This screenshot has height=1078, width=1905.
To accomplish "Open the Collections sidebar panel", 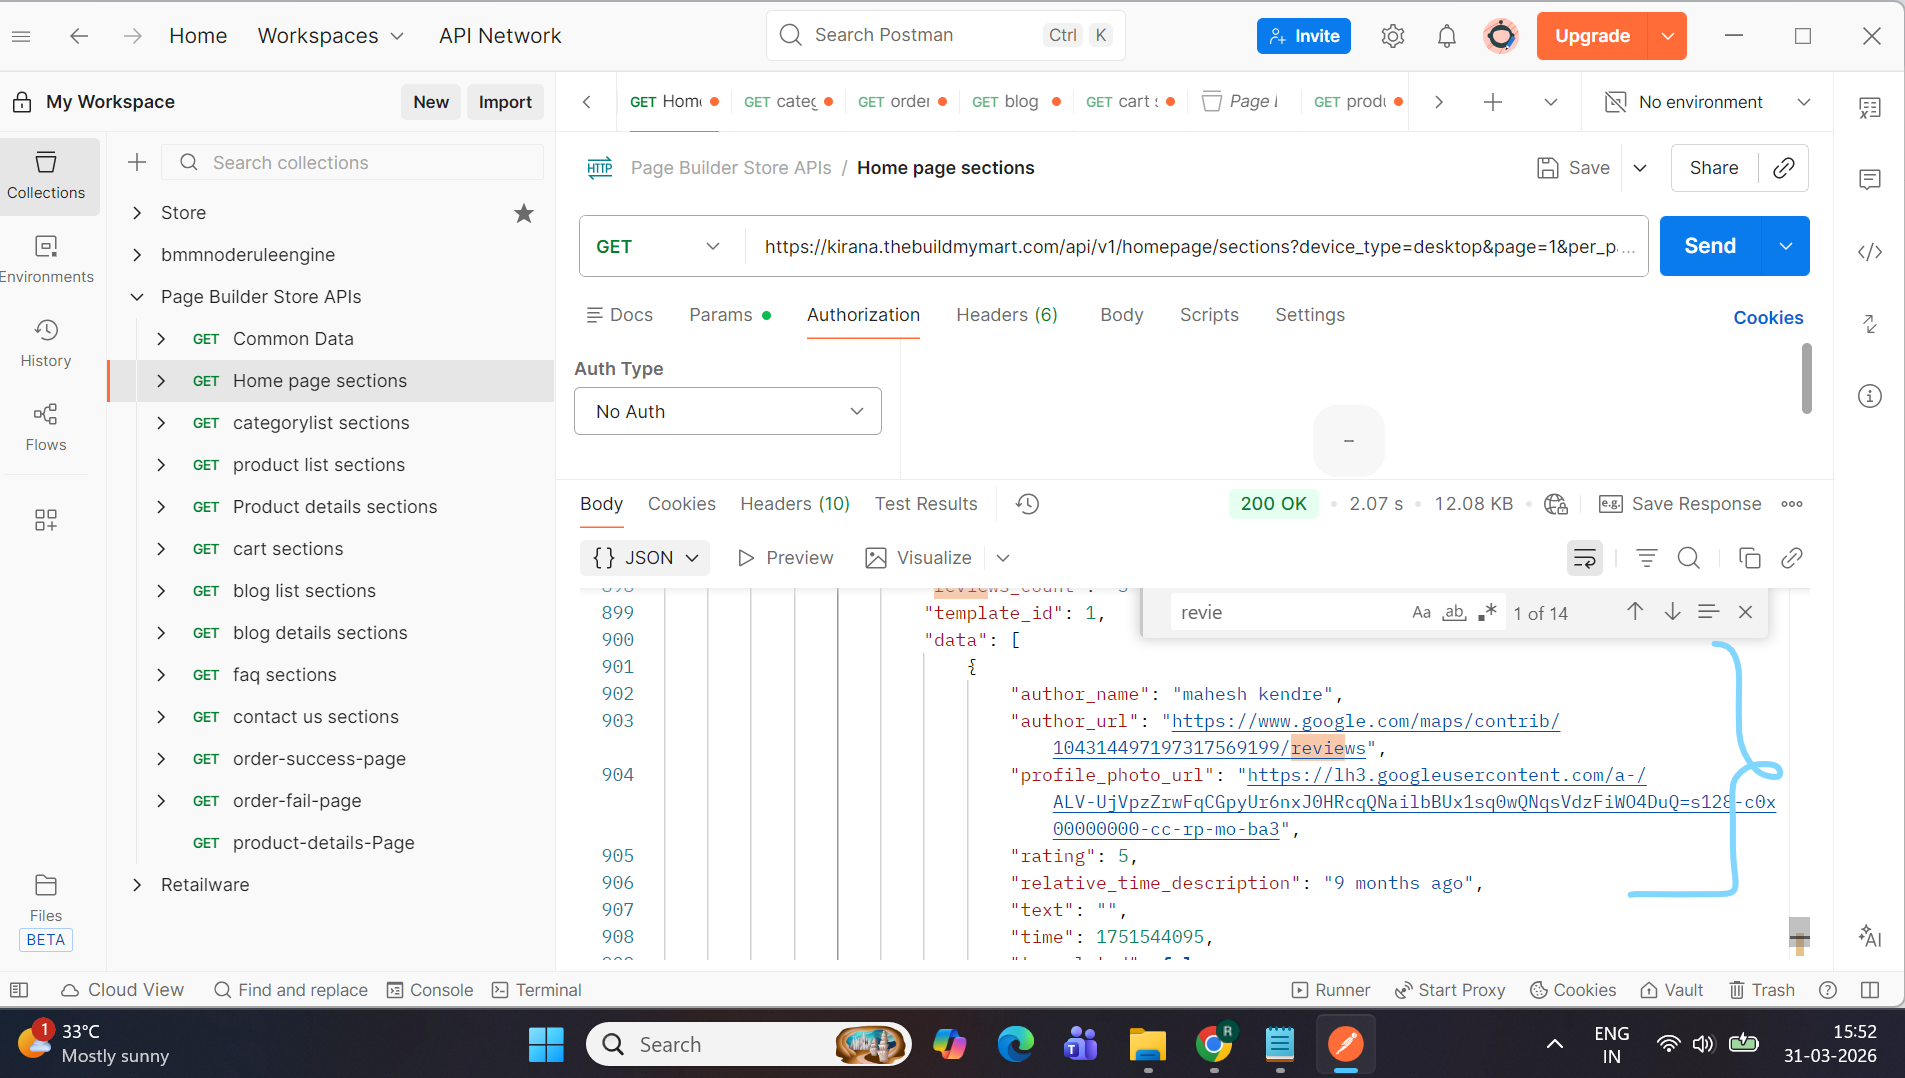I will (x=46, y=175).
